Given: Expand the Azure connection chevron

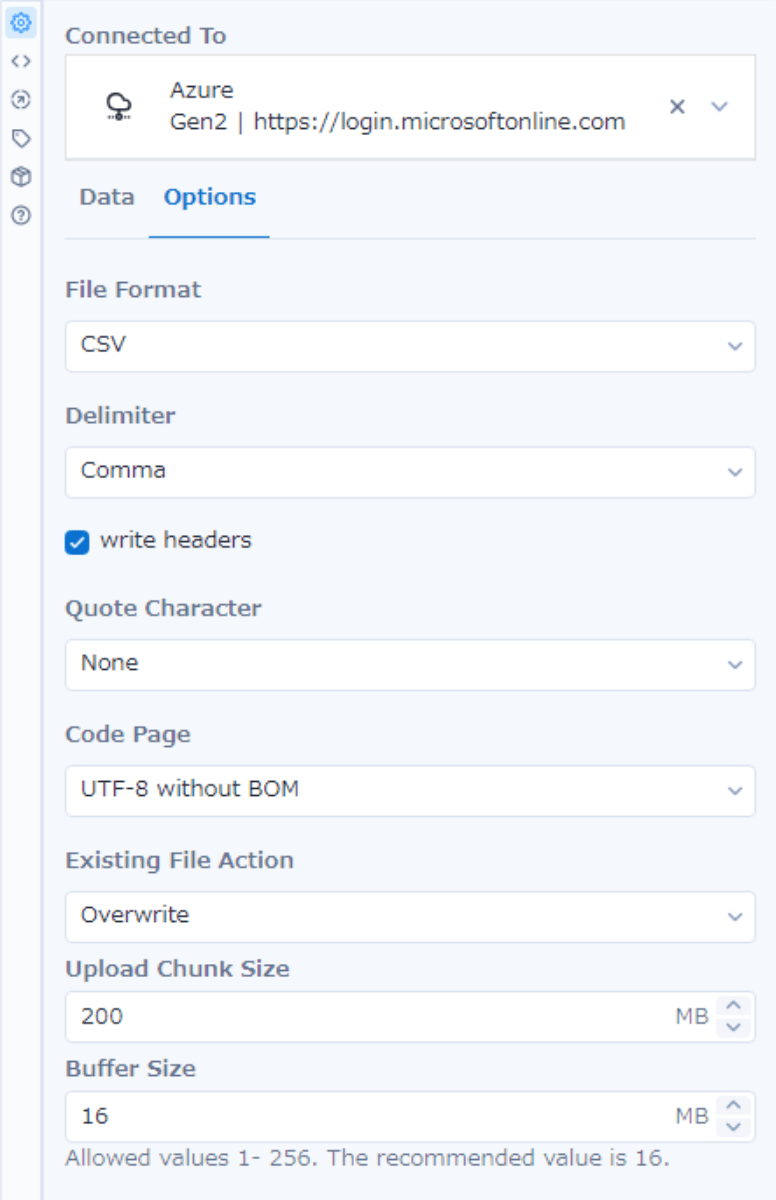Looking at the screenshot, I should click(x=716, y=107).
